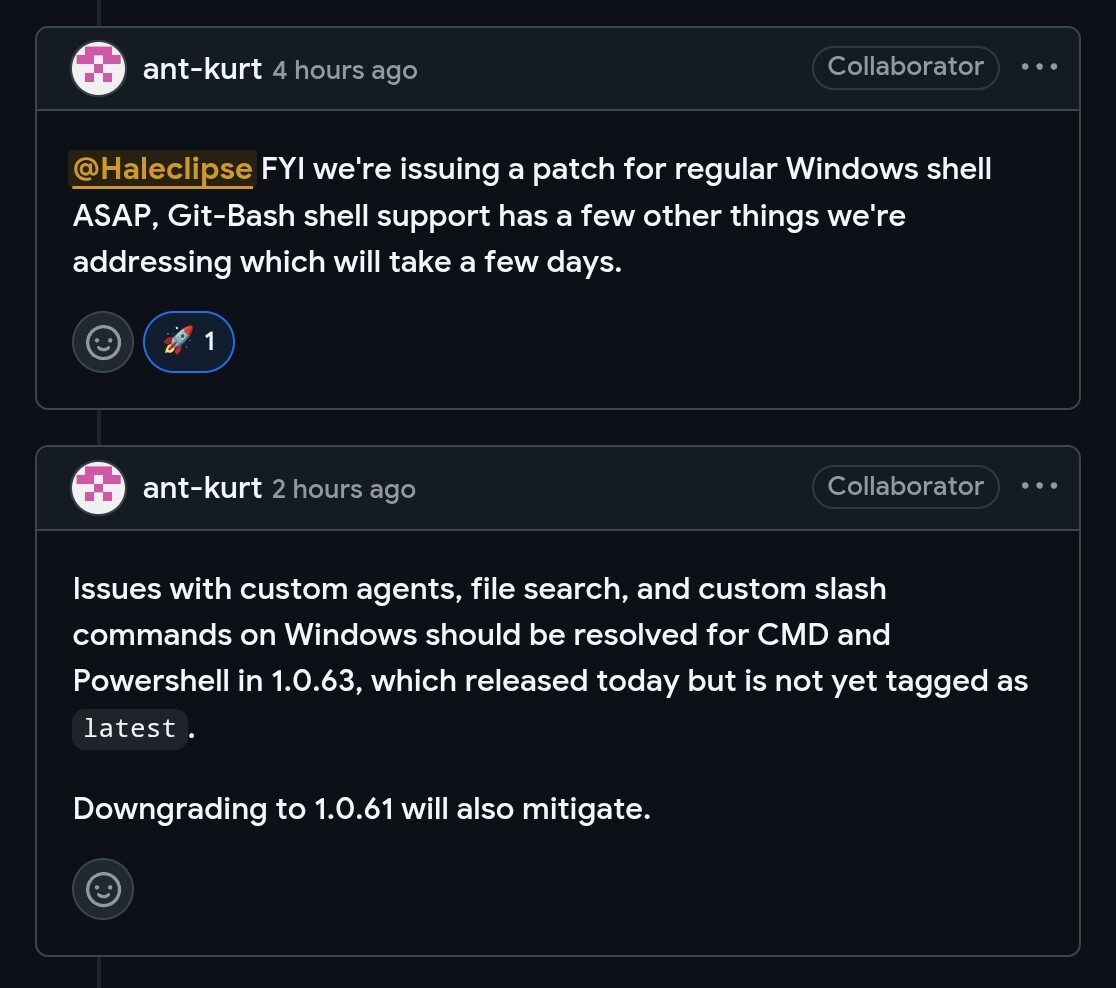The image size is (1116, 988).
Task: Open the ant-kurt username link beside 2 hours ago
Action: [202, 488]
